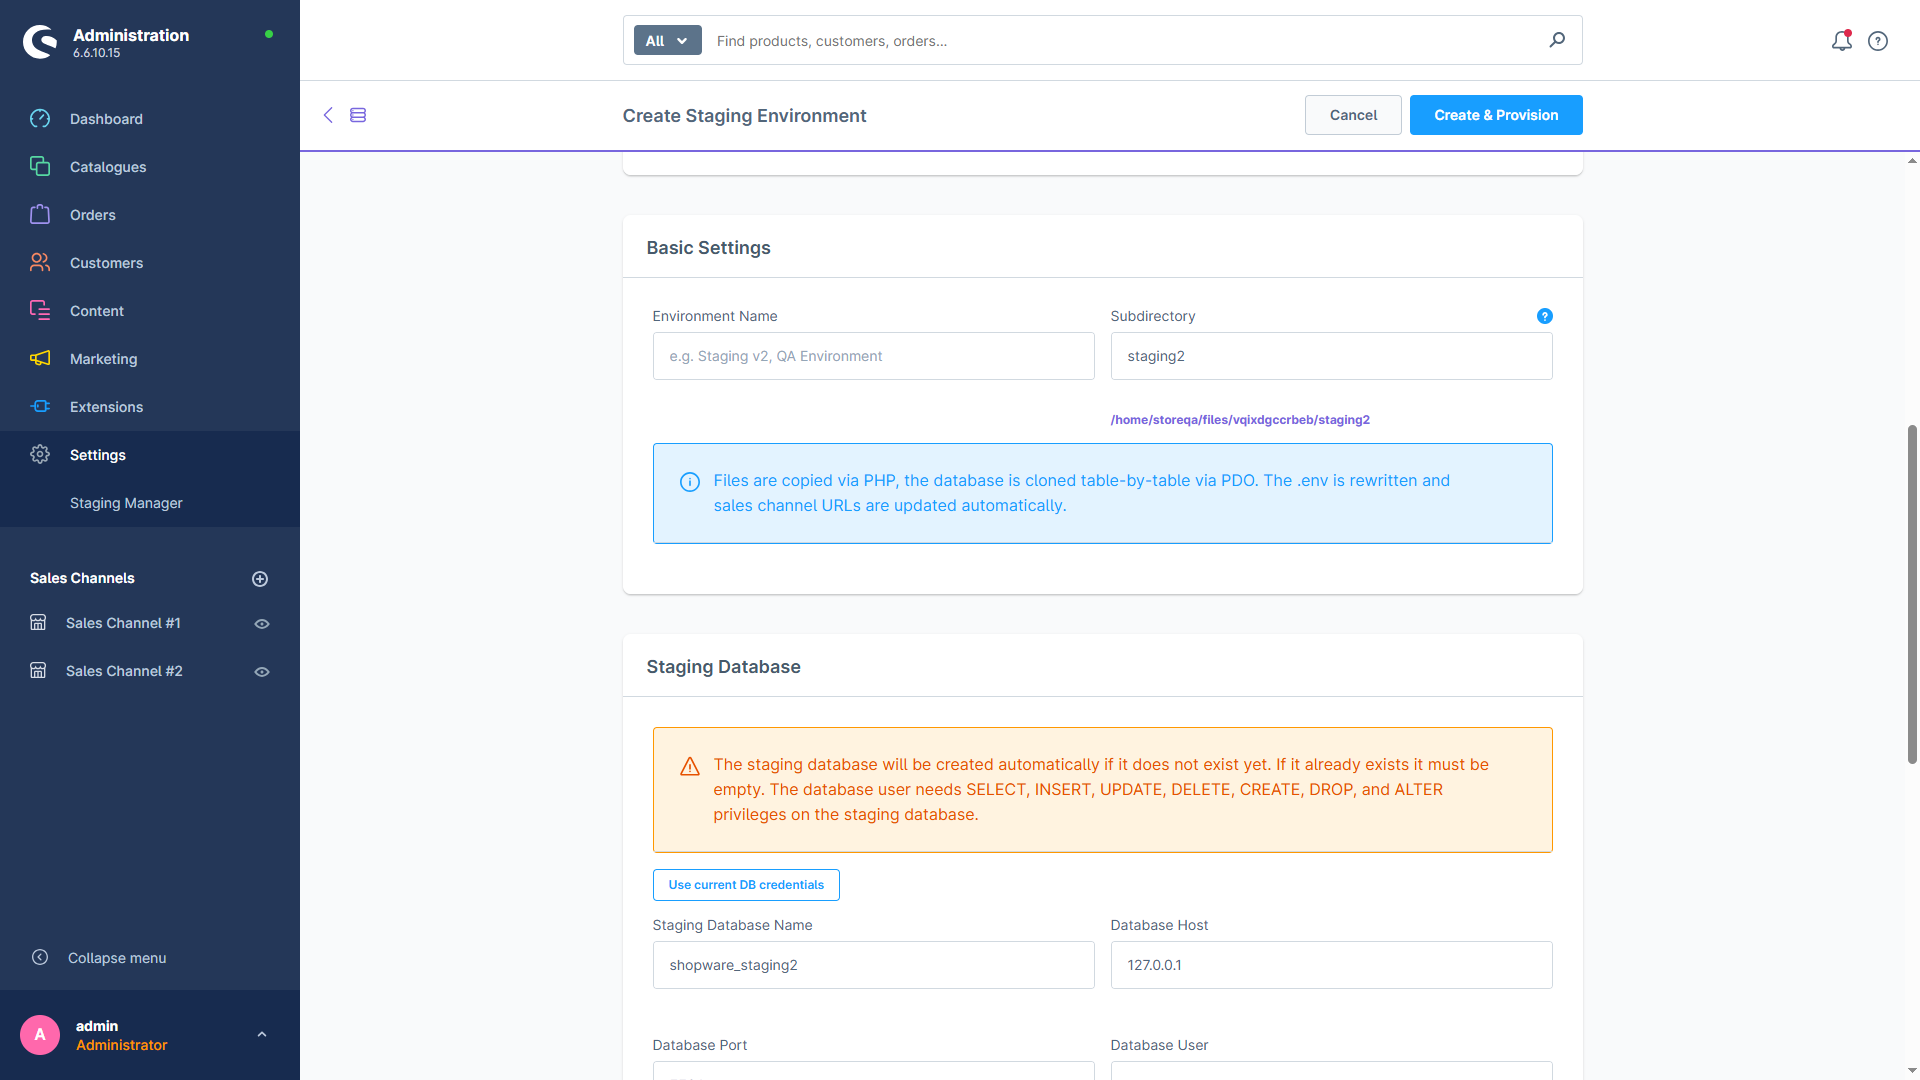Click the Extensions plug icon
Viewport: 1920px width, 1080px height.
click(x=40, y=407)
